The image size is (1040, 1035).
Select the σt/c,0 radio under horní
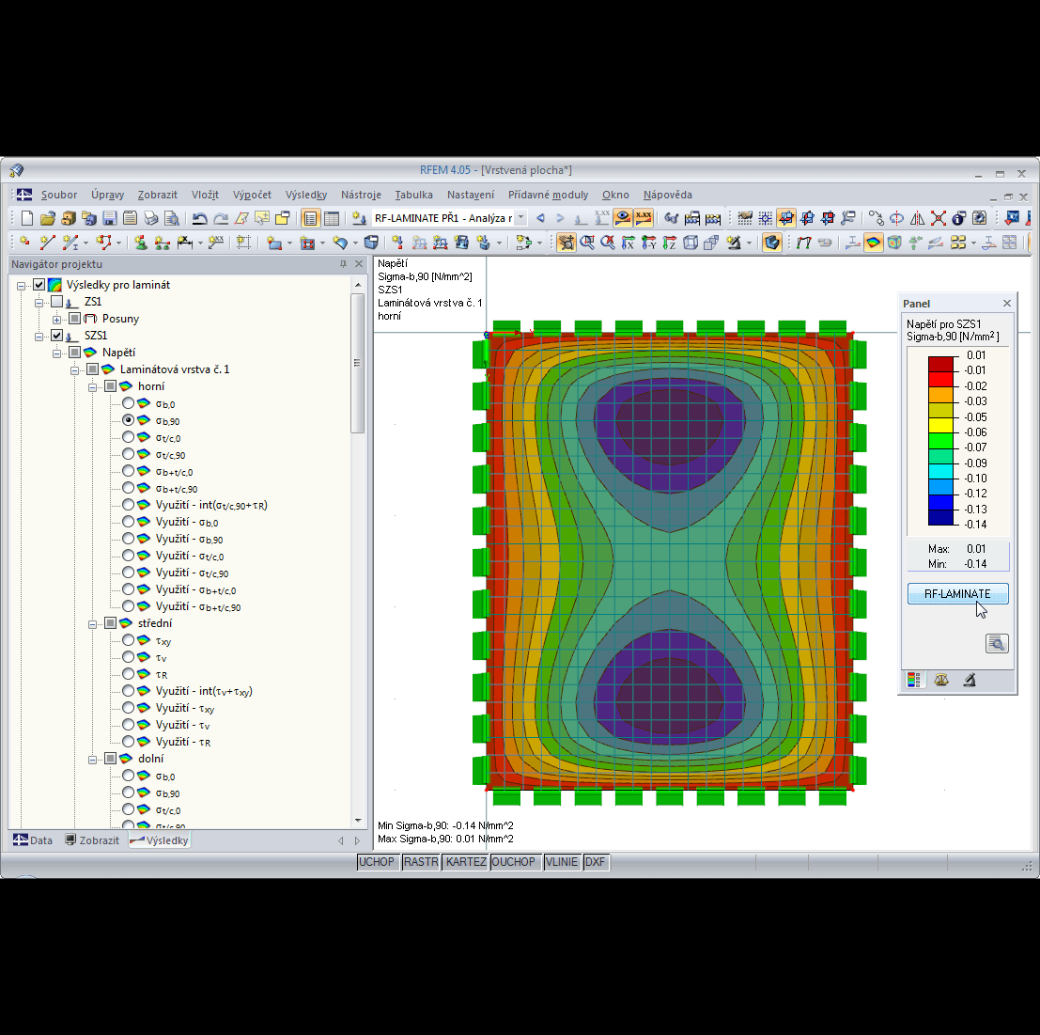[x=128, y=437]
